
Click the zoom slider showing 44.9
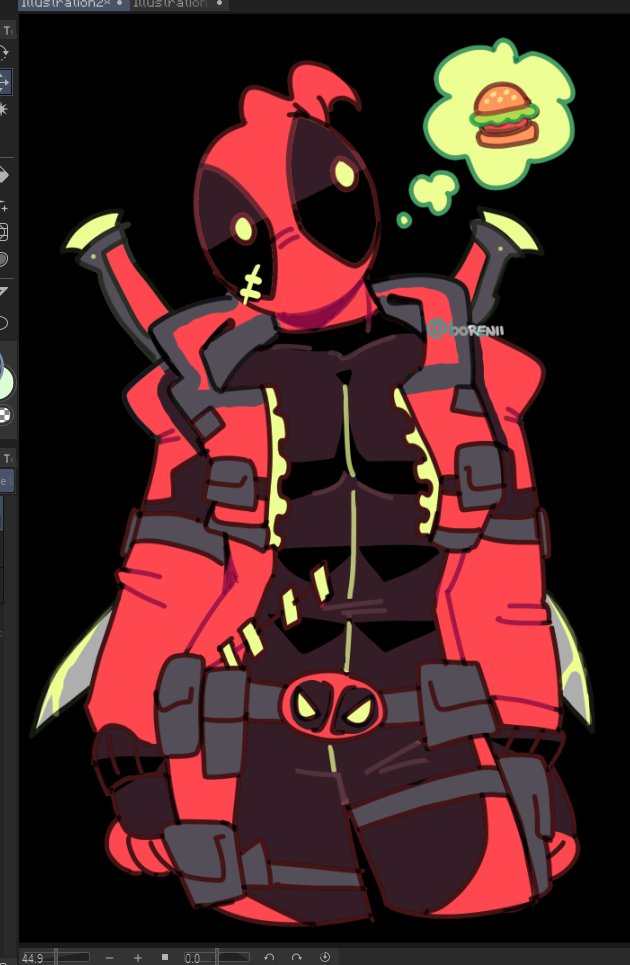point(55,958)
